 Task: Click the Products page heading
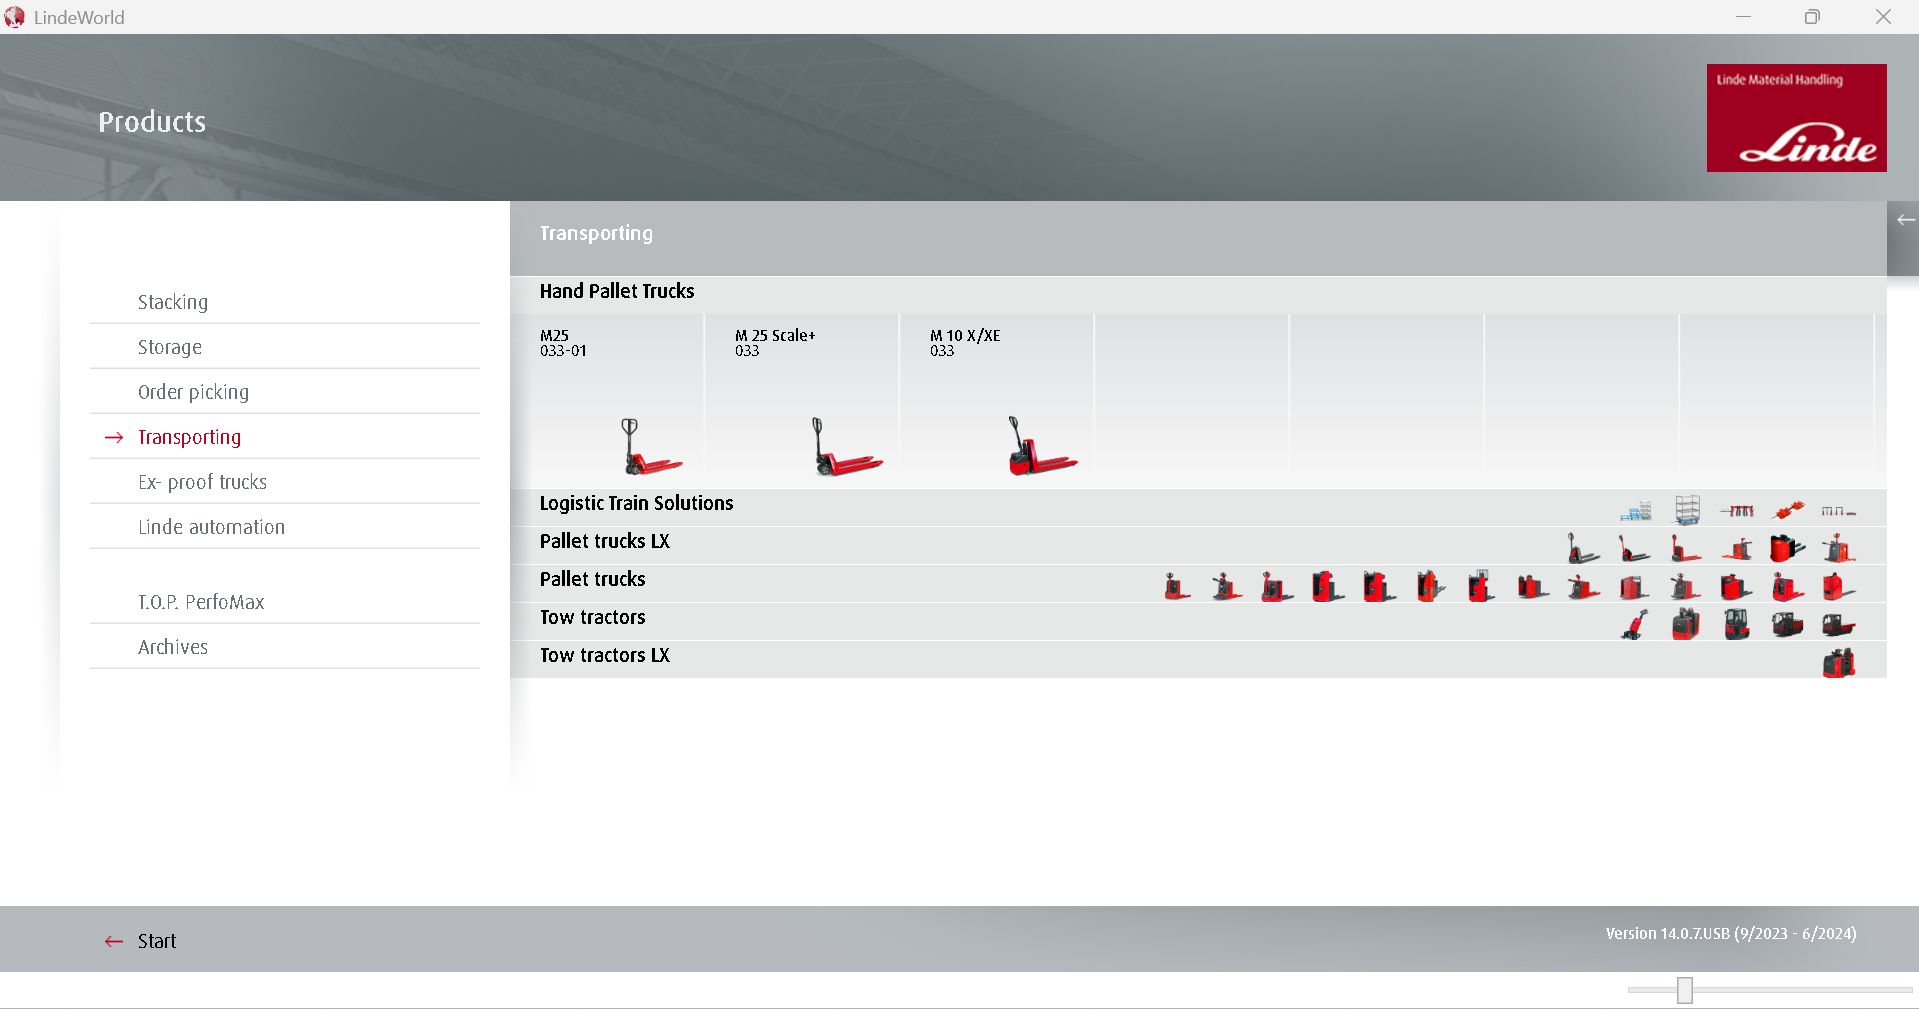[152, 122]
